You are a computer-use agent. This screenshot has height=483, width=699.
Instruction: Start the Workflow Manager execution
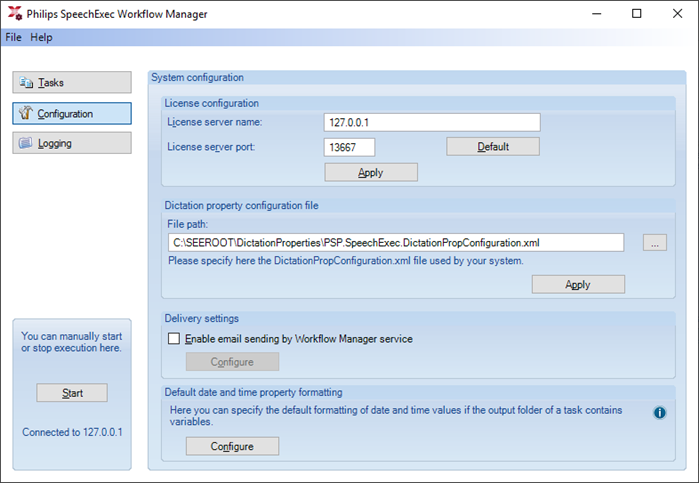click(72, 393)
